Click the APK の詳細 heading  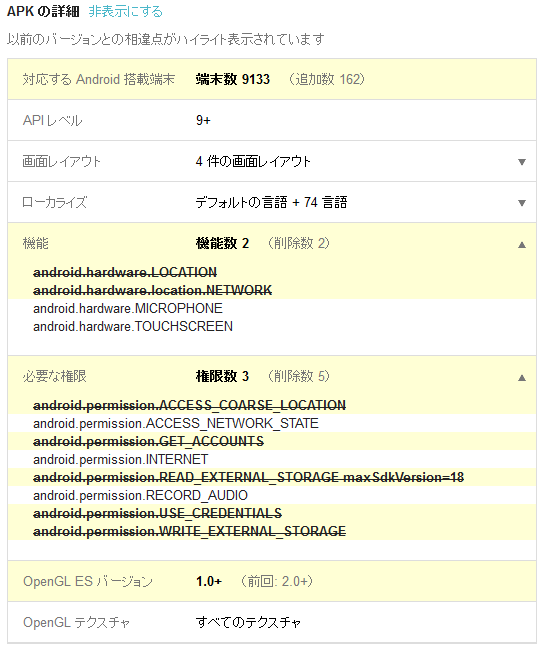pos(43,12)
